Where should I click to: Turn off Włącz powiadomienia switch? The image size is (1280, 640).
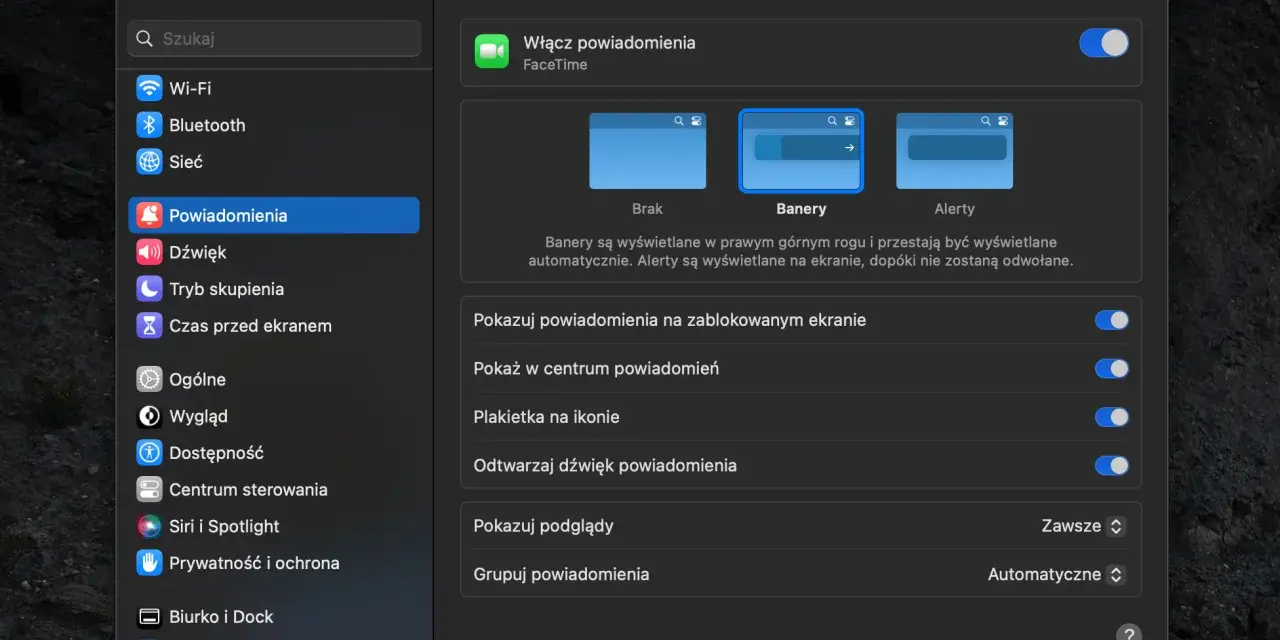pos(1104,43)
